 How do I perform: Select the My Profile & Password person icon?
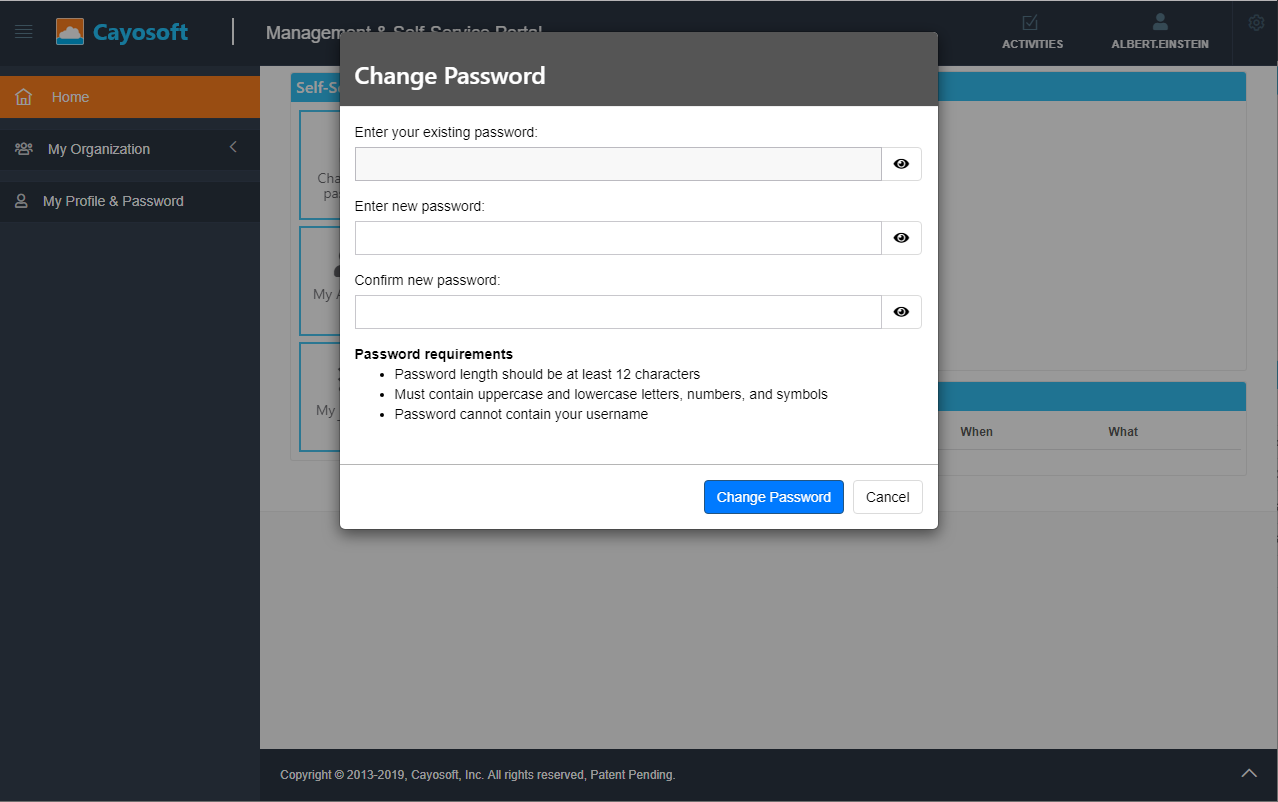[x=21, y=200]
